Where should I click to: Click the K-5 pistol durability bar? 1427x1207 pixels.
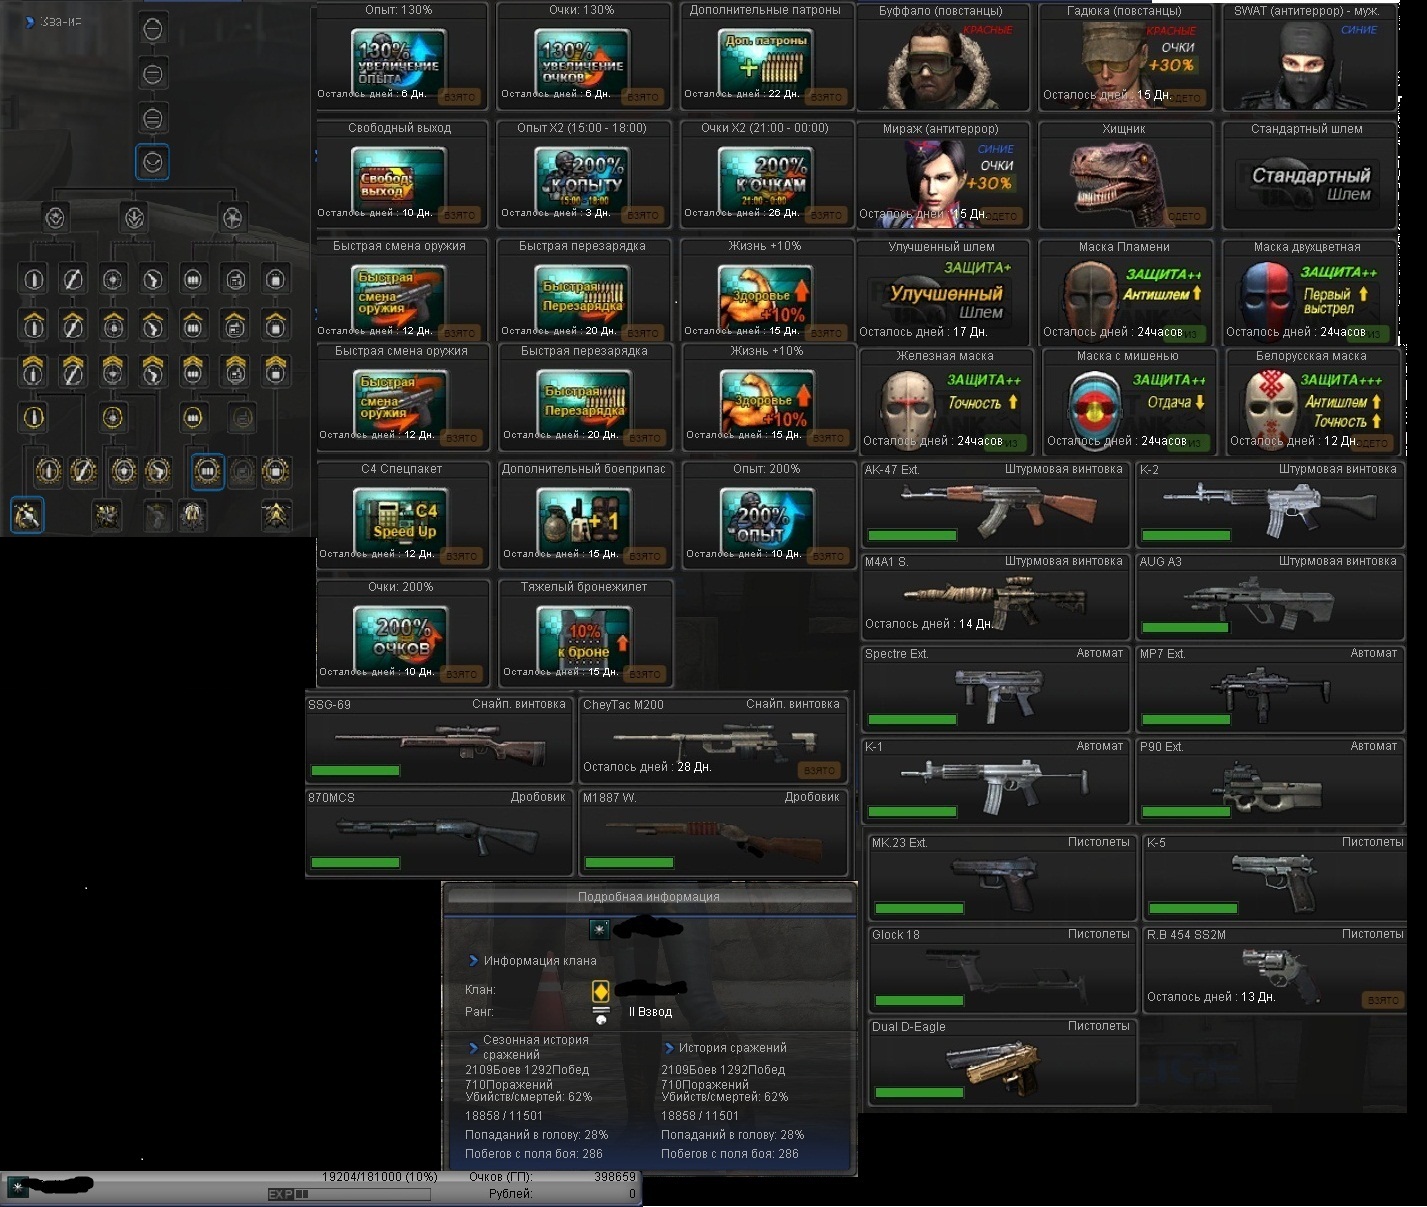click(1193, 909)
